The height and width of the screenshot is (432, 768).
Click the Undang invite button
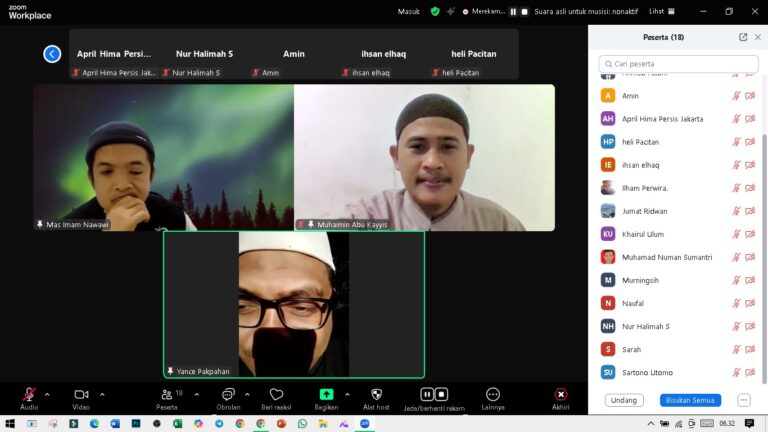[623, 400]
